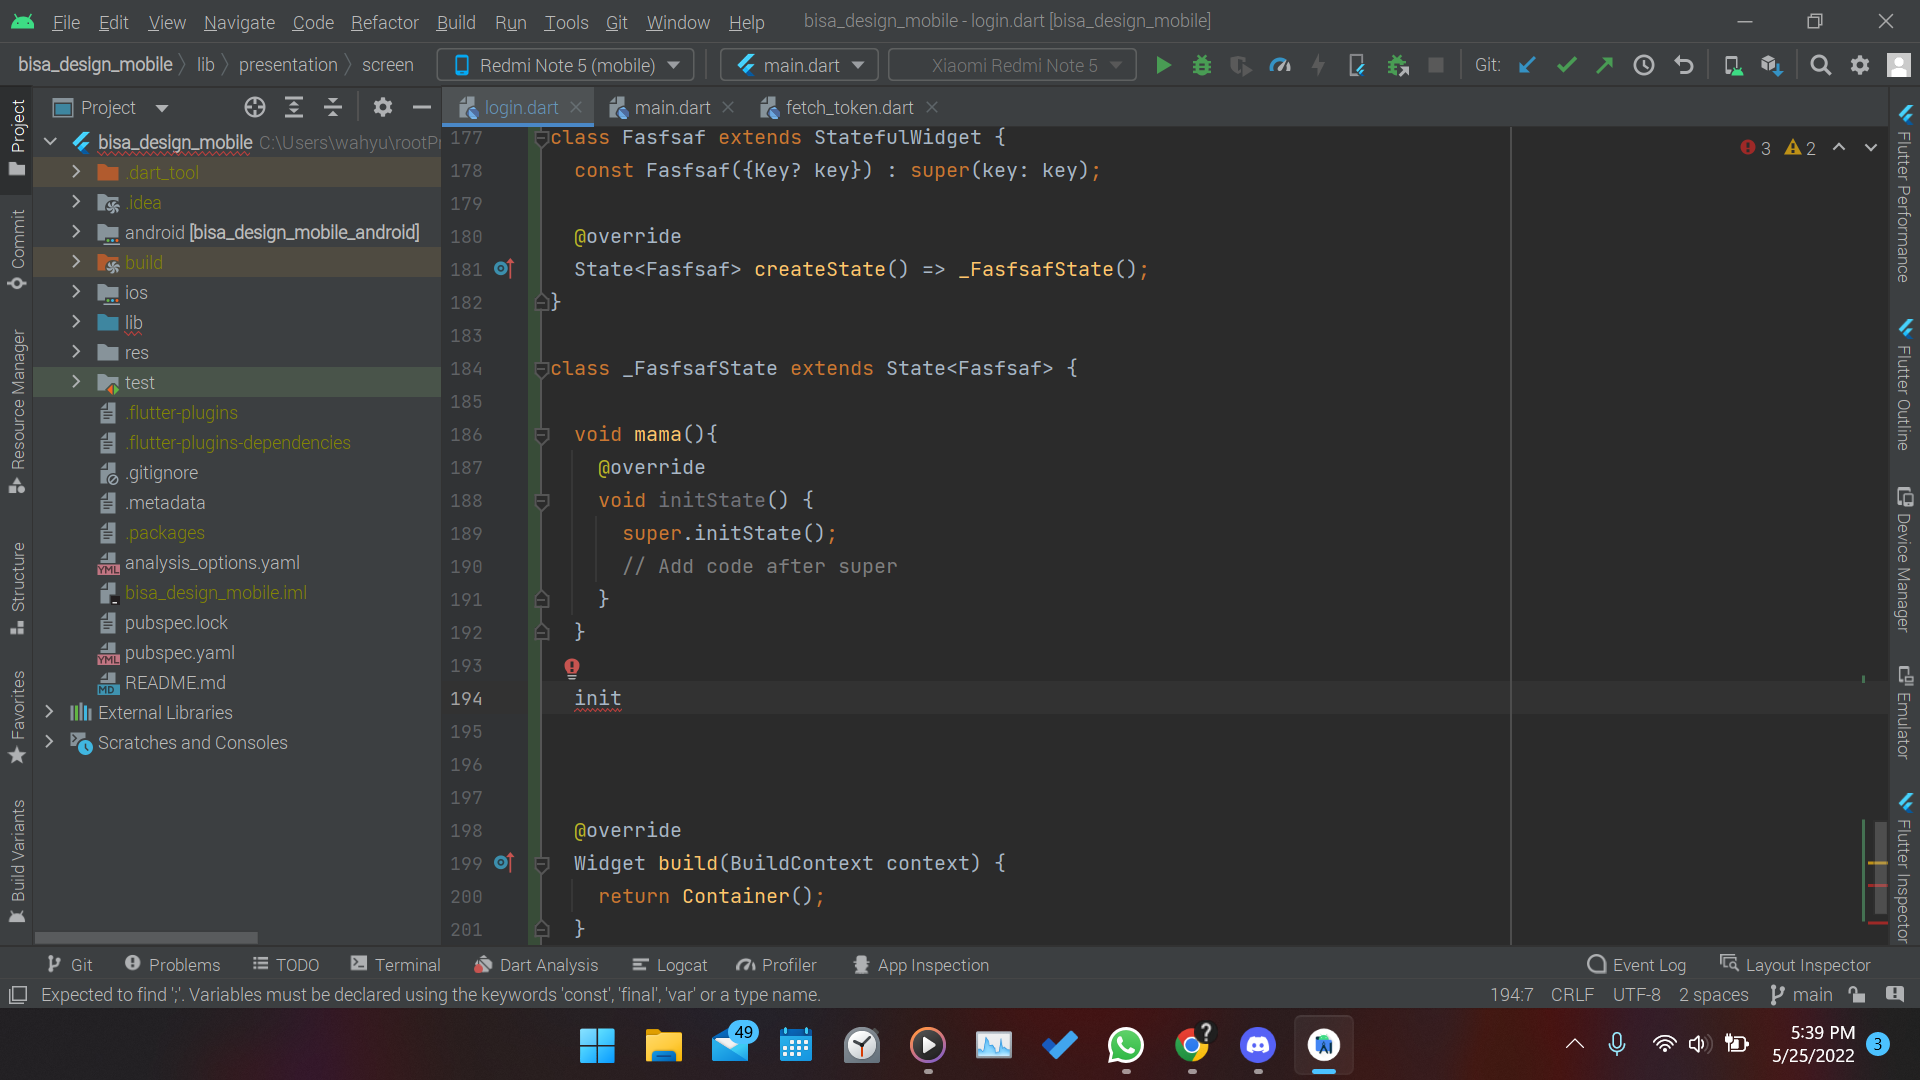Attach debugger to Android process icon
This screenshot has width=1920, height=1080.
[1398, 65]
